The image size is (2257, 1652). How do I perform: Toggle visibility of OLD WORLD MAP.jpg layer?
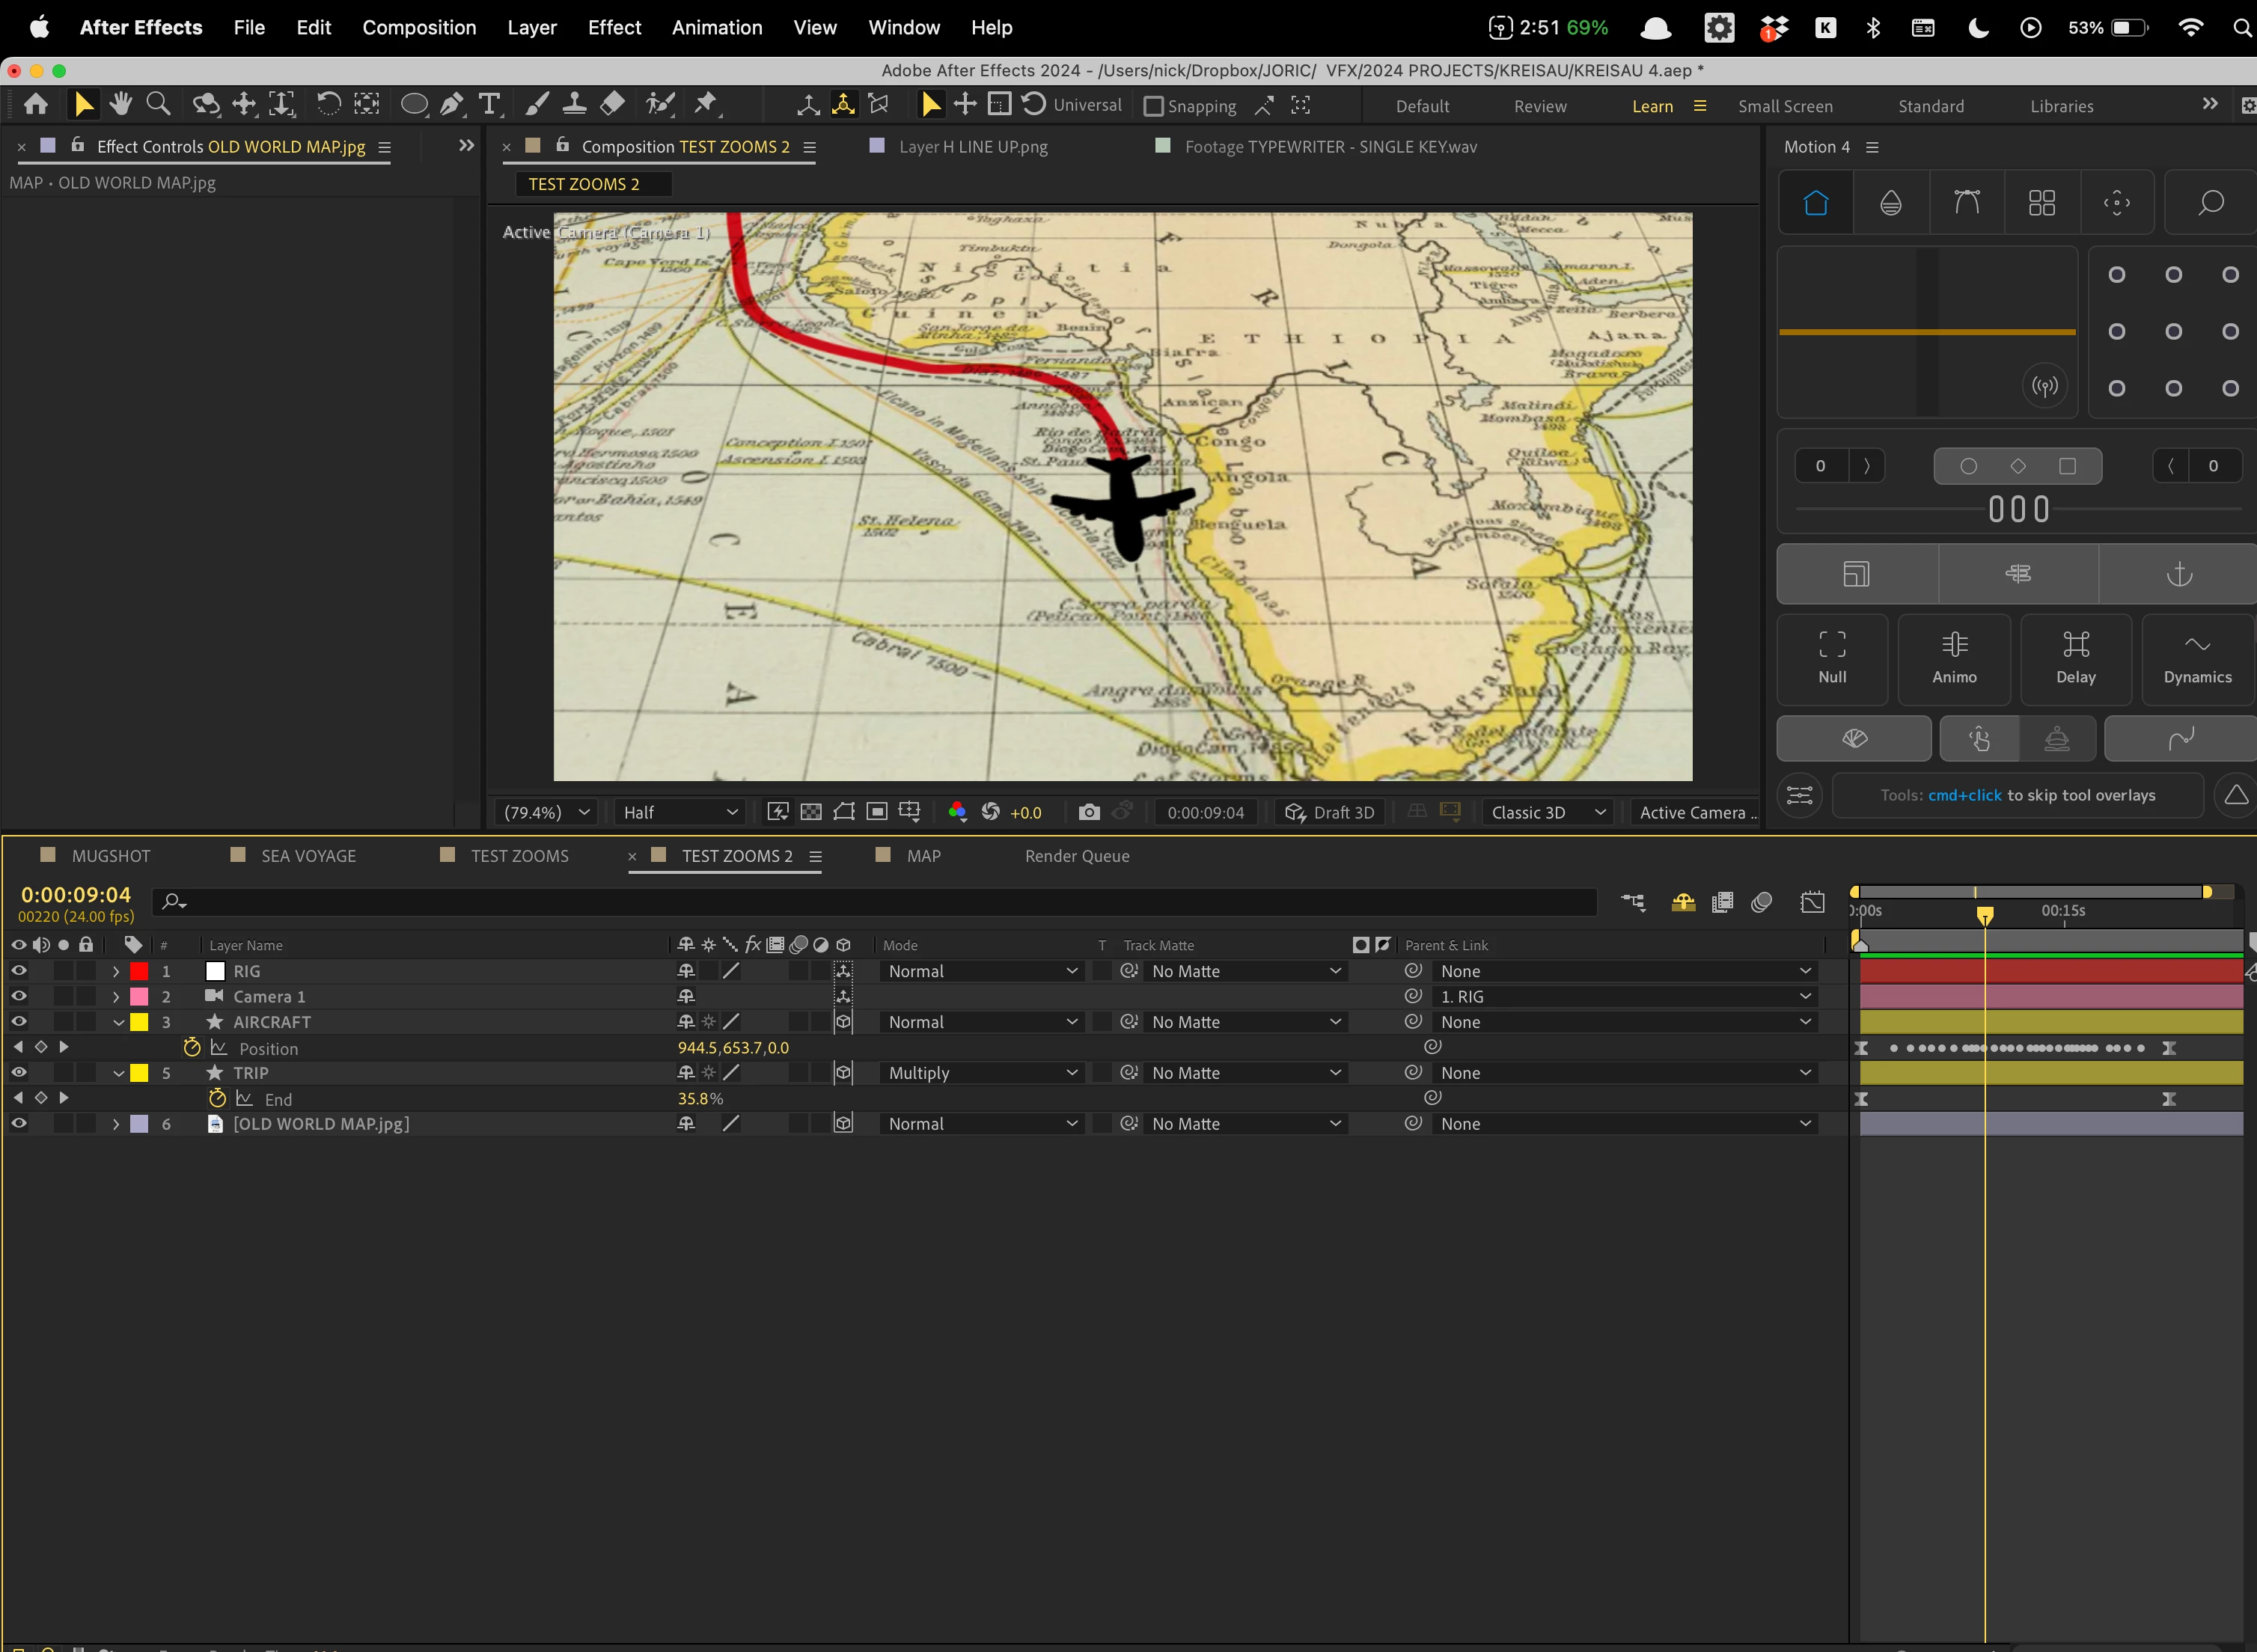click(x=18, y=1123)
